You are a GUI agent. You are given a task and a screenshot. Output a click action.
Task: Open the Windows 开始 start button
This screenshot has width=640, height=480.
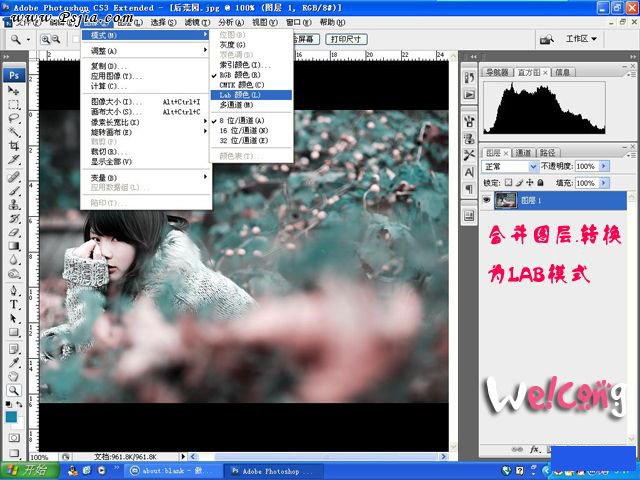click(x=29, y=470)
